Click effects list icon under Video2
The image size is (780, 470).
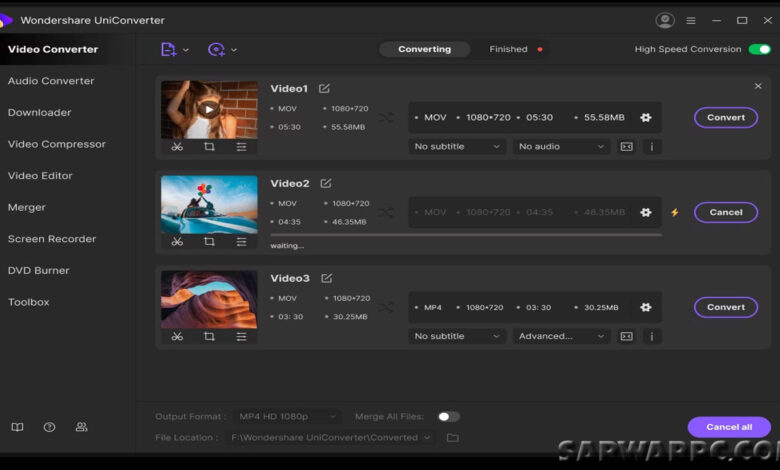(x=241, y=242)
